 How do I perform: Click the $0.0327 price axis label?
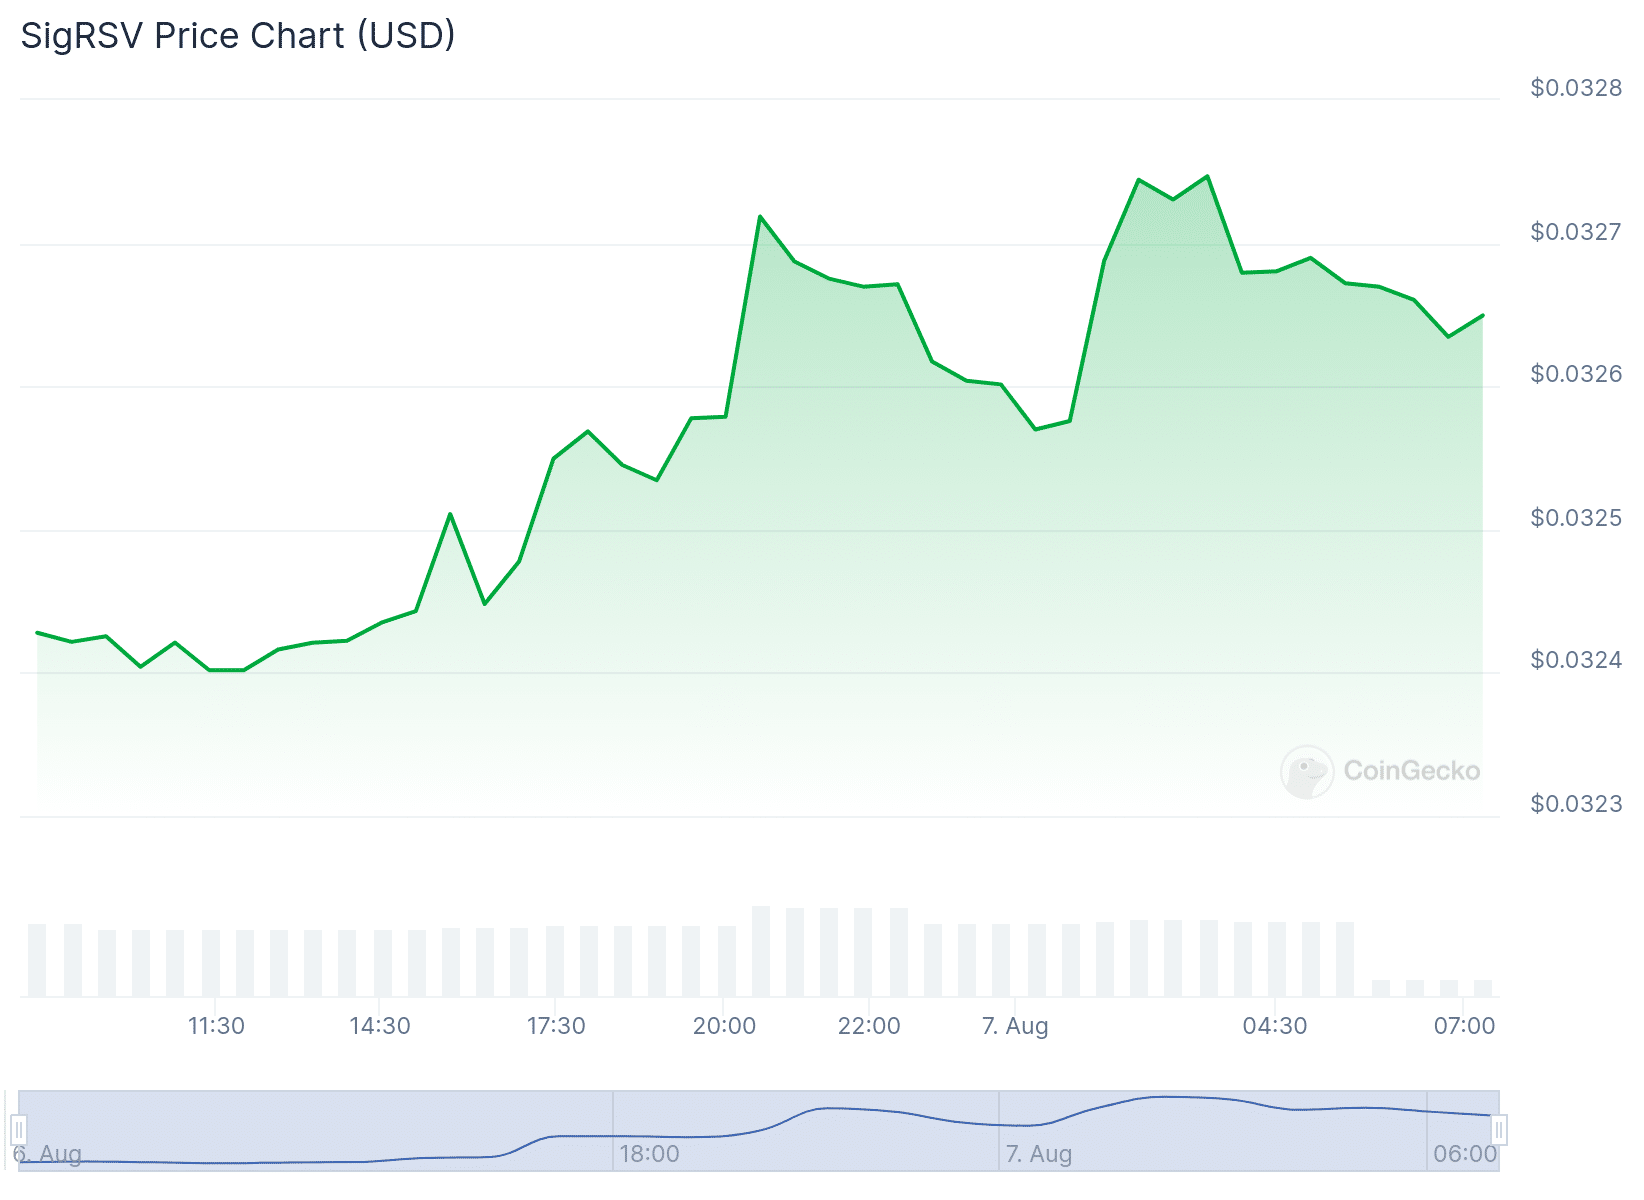tap(1576, 232)
